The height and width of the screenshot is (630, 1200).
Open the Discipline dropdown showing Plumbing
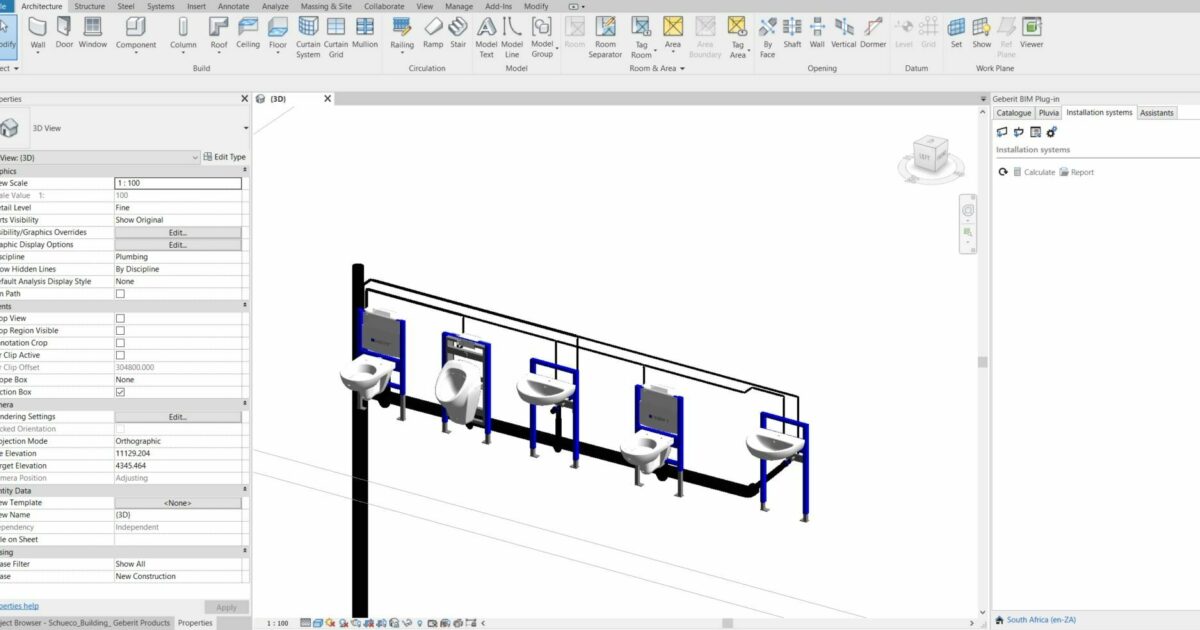pyautogui.click(x=178, y=256)
